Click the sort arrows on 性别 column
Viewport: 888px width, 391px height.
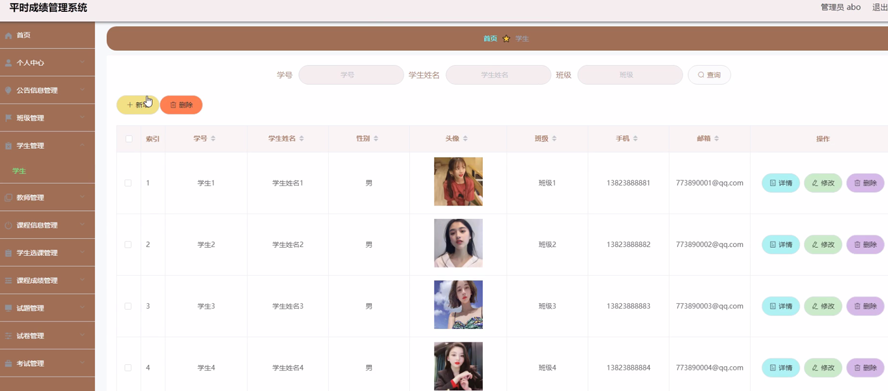[376, 139]
